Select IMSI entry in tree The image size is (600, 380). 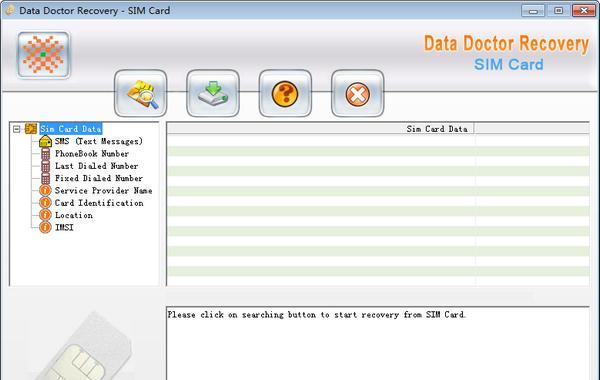point(64,227)
